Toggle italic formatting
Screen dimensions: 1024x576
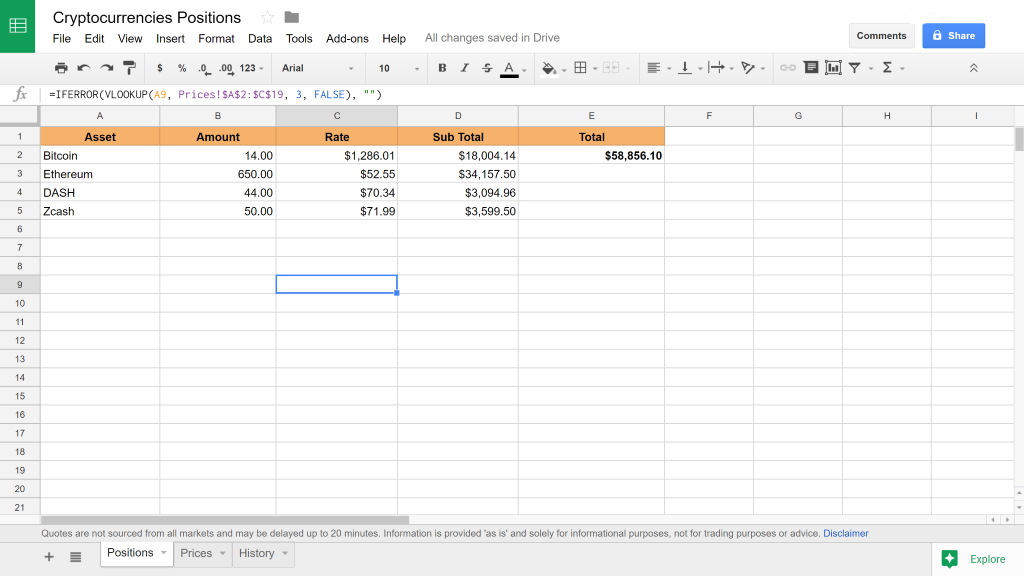(464, 68)
